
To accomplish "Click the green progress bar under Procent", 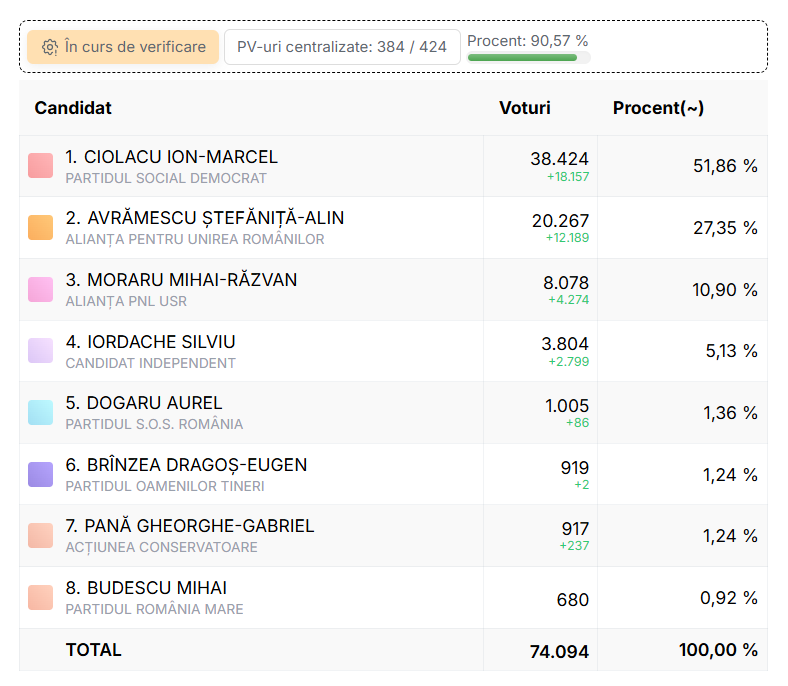I will (x=528, y=58).
